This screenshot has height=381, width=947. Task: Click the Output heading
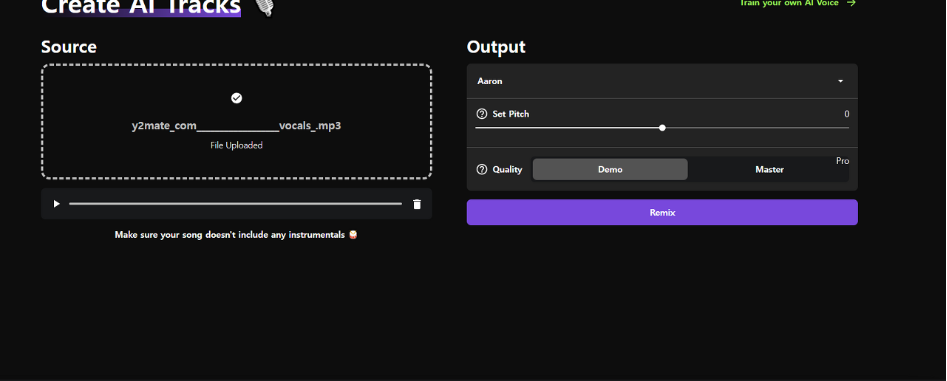tap(496, 46)
